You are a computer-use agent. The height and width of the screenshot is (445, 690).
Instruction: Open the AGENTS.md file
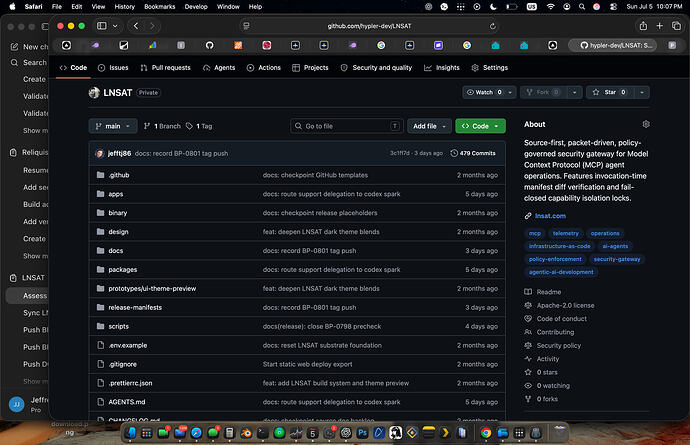tap(127, 402)
